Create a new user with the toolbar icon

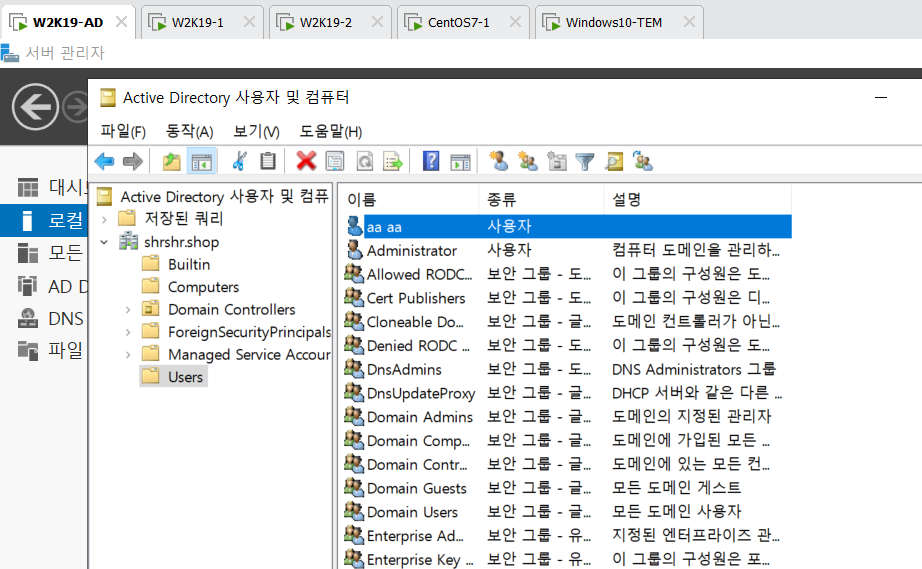499,161
